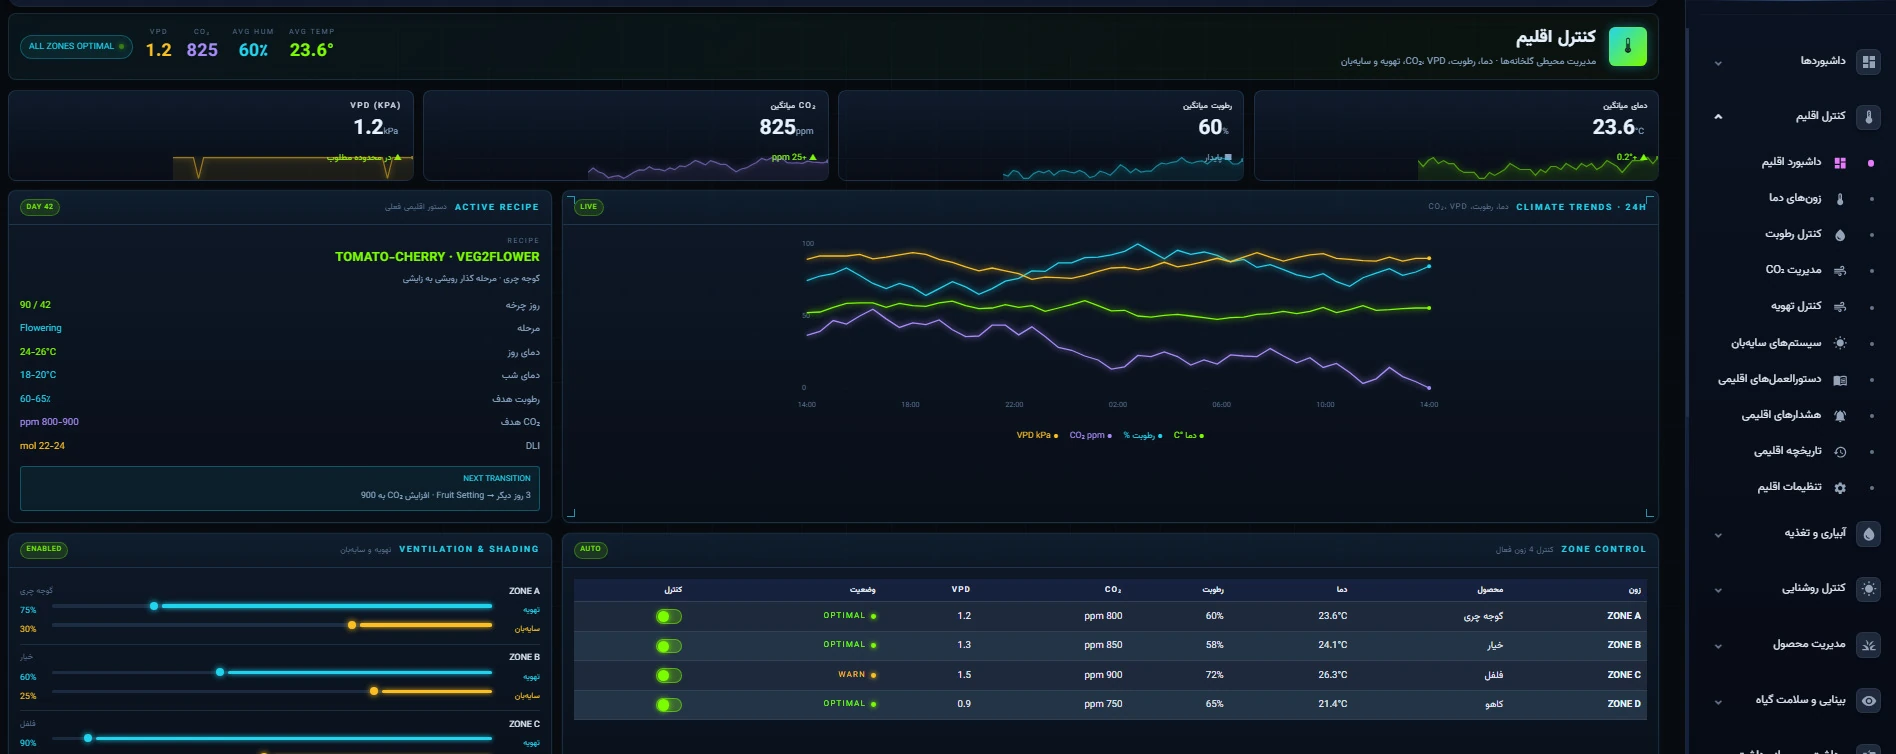The width and height of the screenshot is (1896, 754).
Task: Click the ALL ZONES OPTIMAL status badge
Action: 76,46
